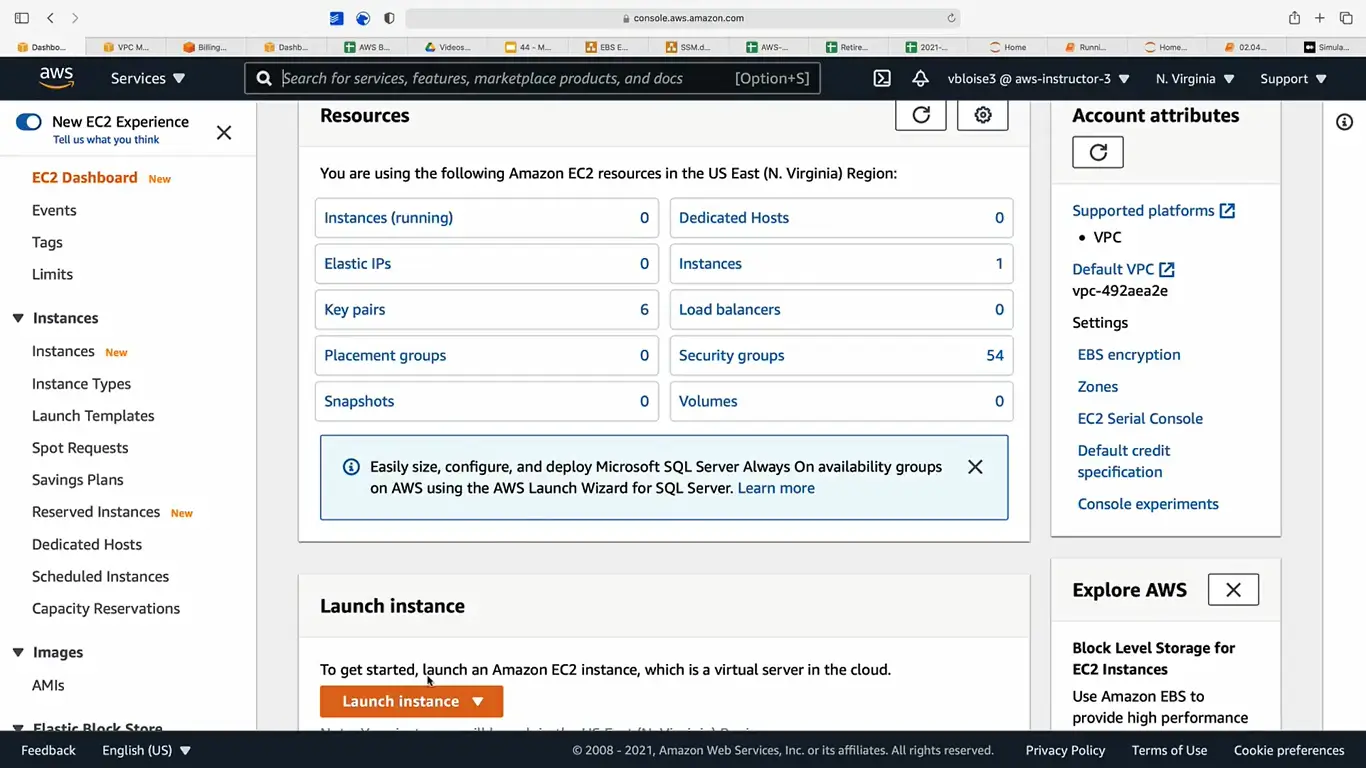
Task: Open Events in the sidebar
Action: pyautogui.click(x=54, y=210)
